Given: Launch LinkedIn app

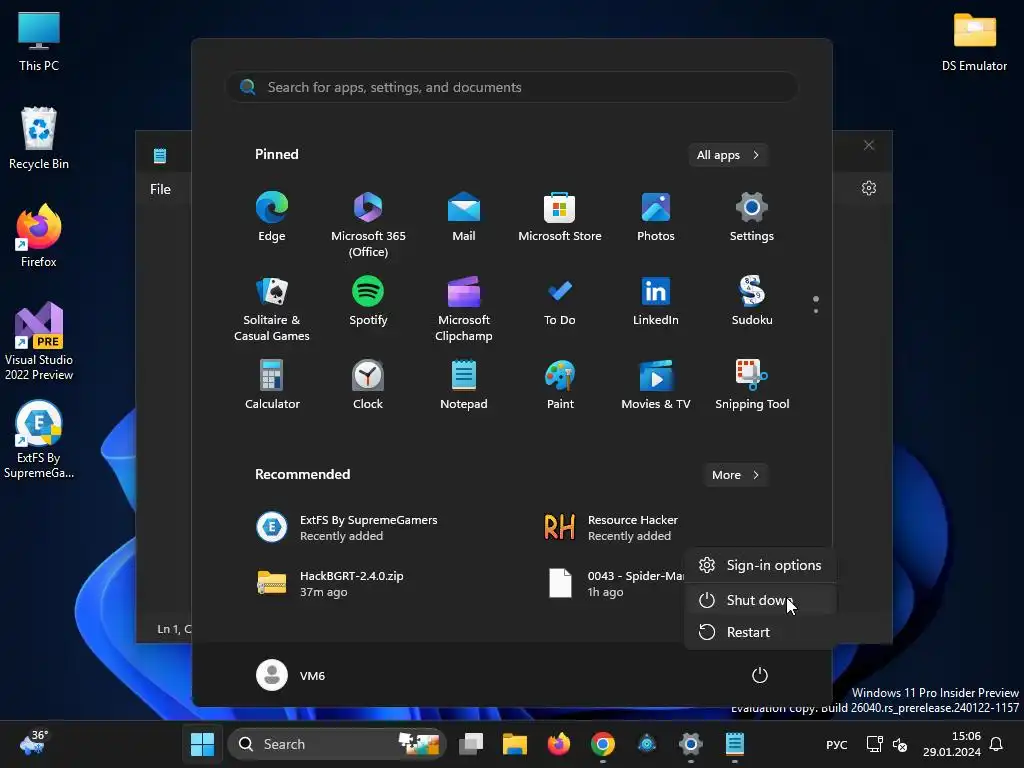Looking at the screenshot, I should pos(656,301).
